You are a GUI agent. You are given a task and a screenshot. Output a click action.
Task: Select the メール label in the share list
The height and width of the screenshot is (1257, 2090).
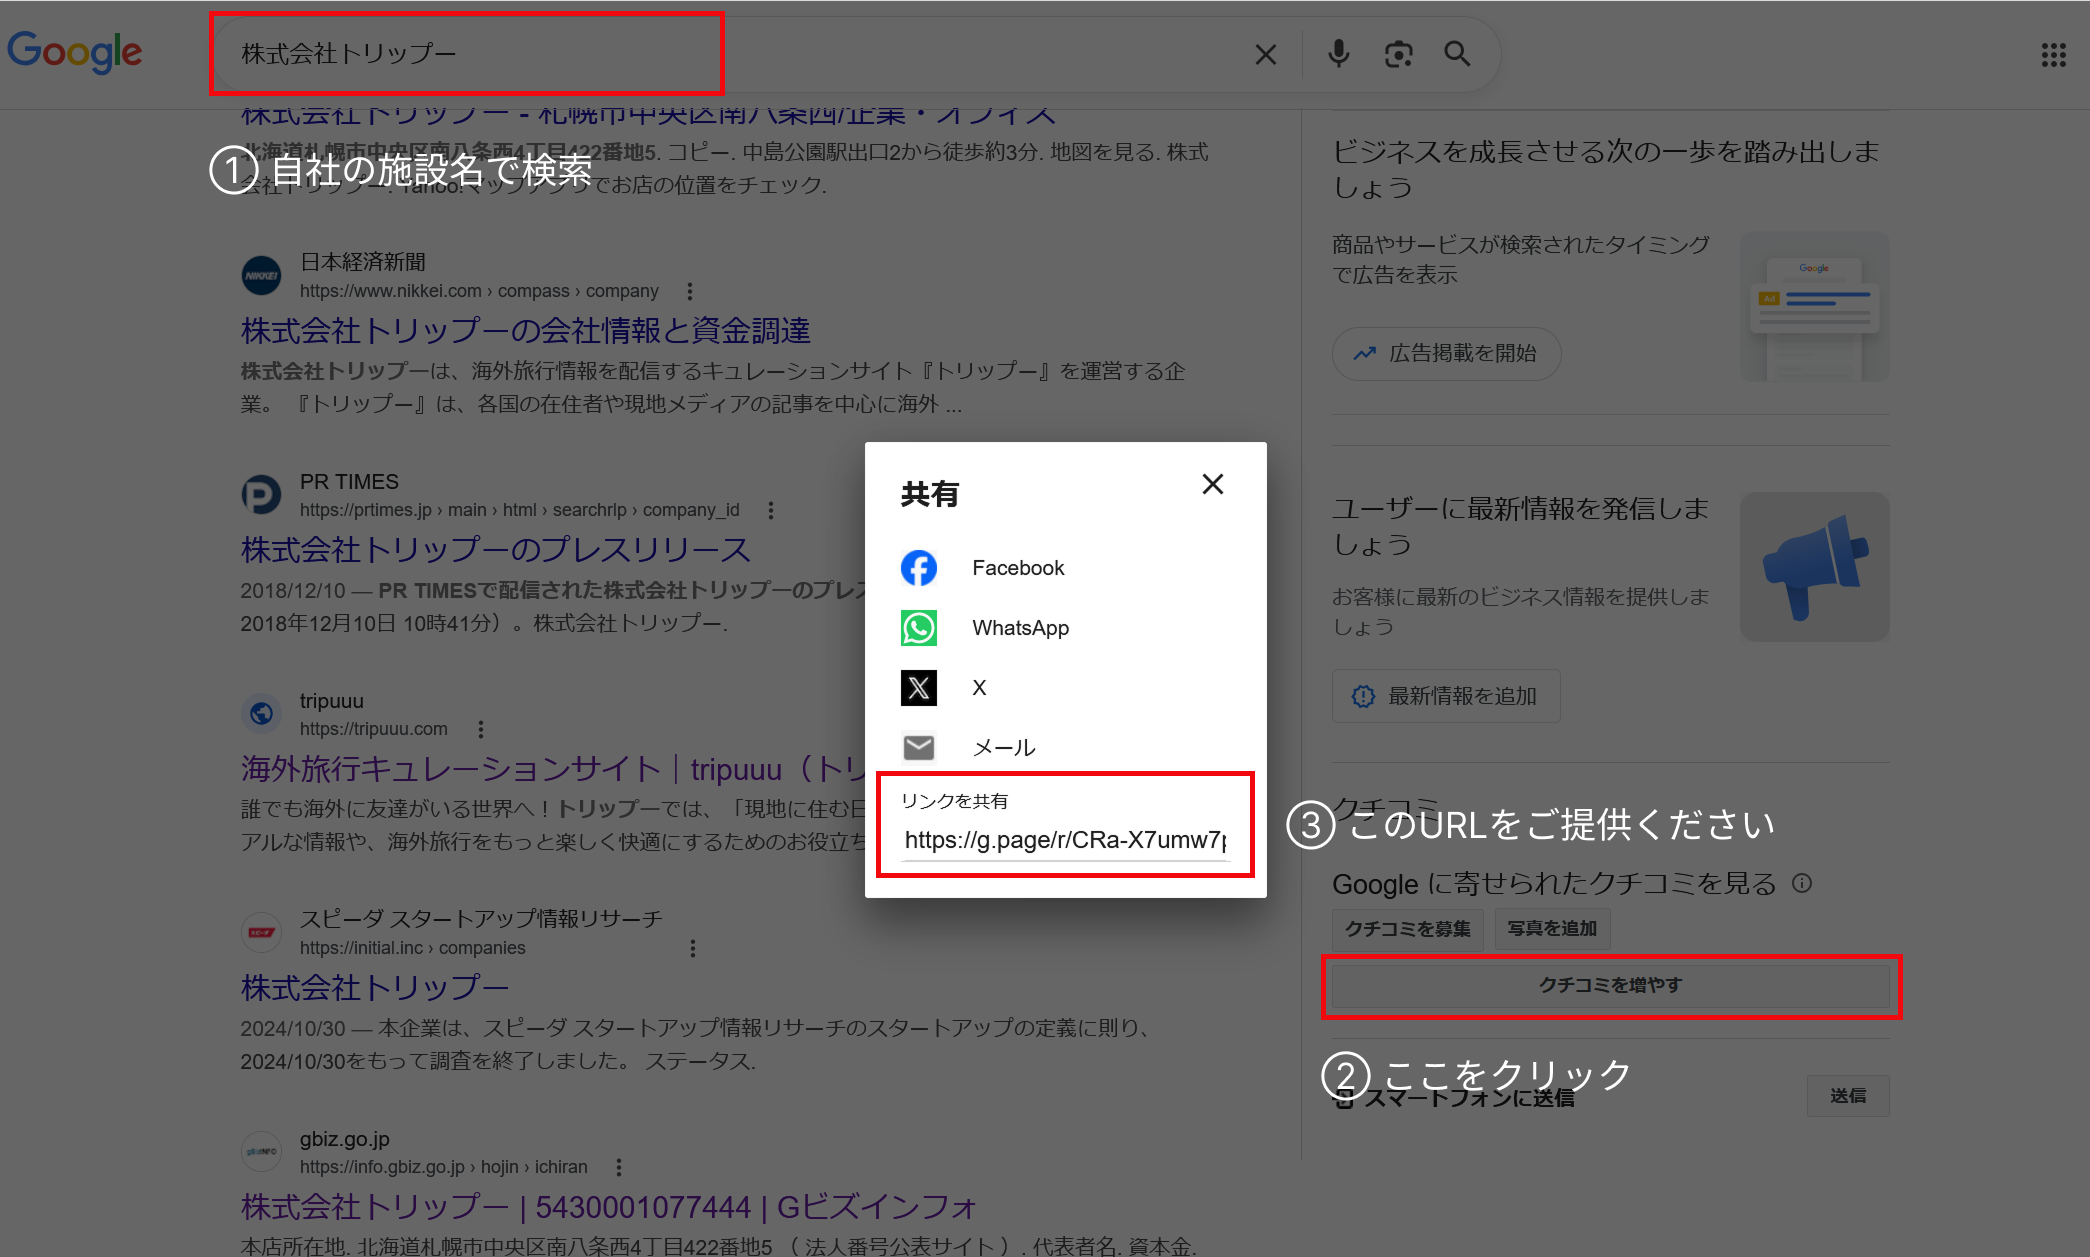click(x=1004, y=748)
